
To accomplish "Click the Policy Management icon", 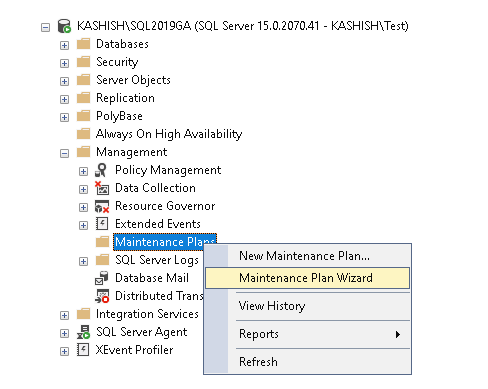I will pos(101,170).
